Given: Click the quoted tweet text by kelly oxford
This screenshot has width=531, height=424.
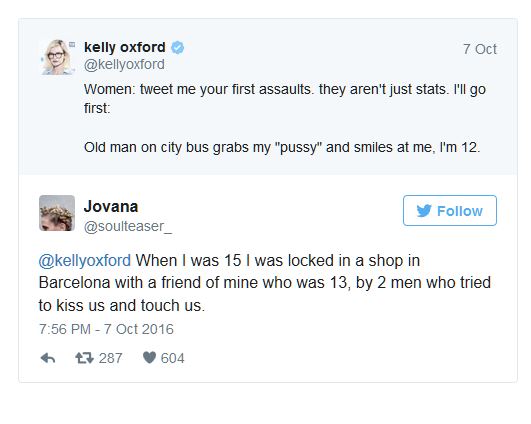Looking at the screenshot, I should [x=285, y=118].
